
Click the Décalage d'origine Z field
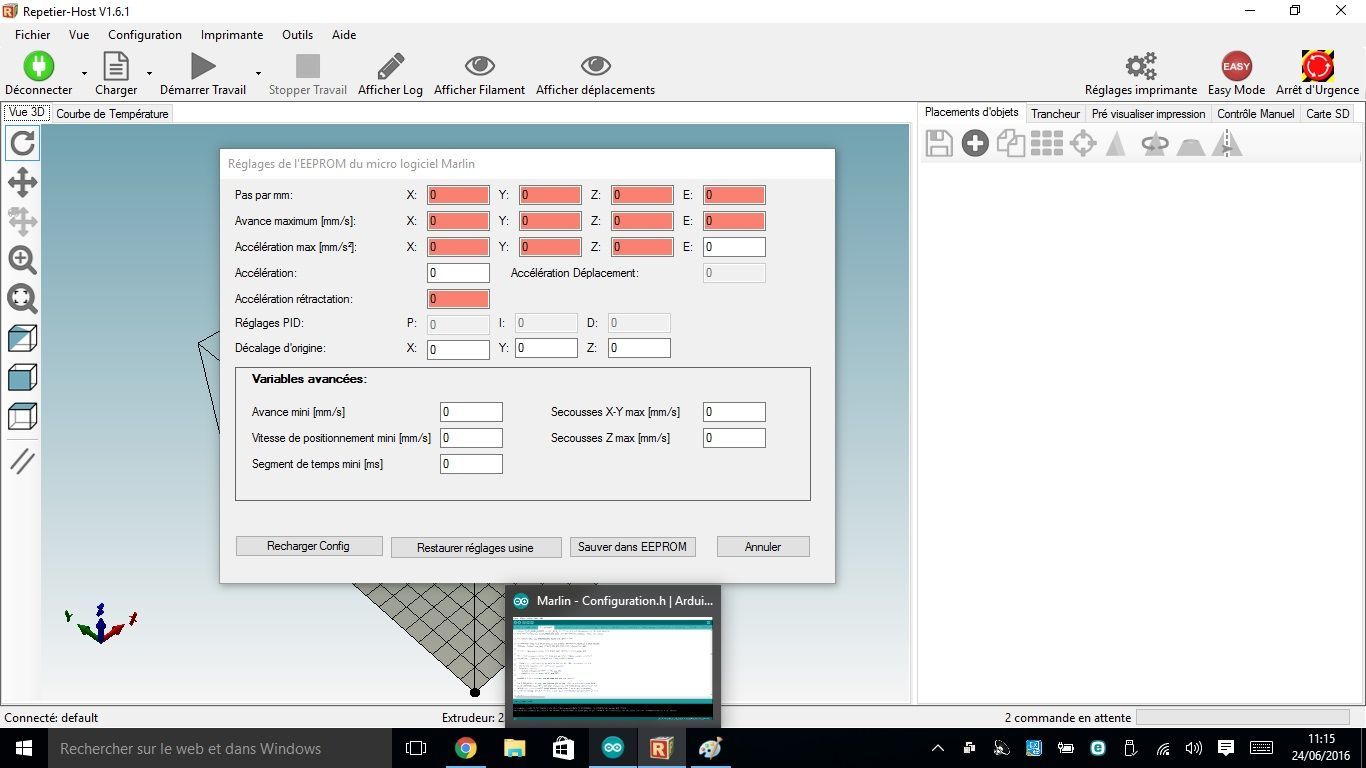pos(639,348)
